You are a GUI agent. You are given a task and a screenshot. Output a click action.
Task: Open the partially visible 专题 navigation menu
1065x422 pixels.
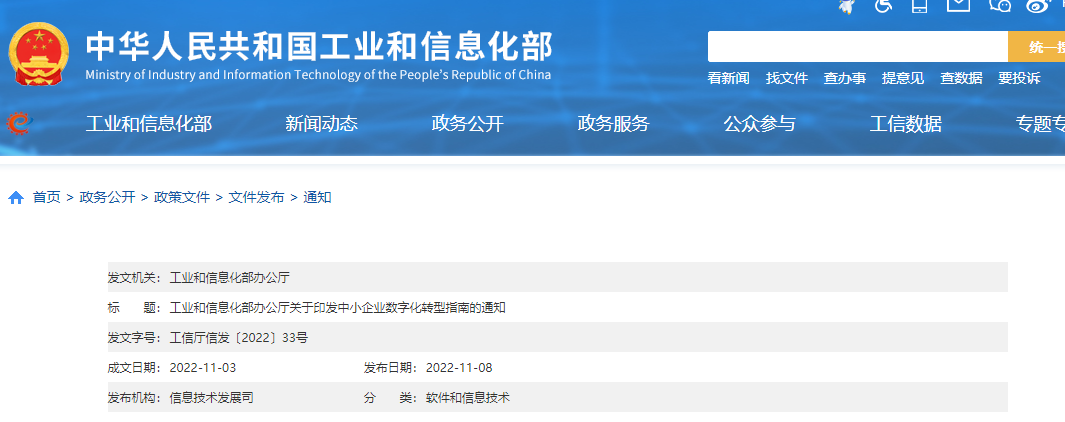(1040, 124)
